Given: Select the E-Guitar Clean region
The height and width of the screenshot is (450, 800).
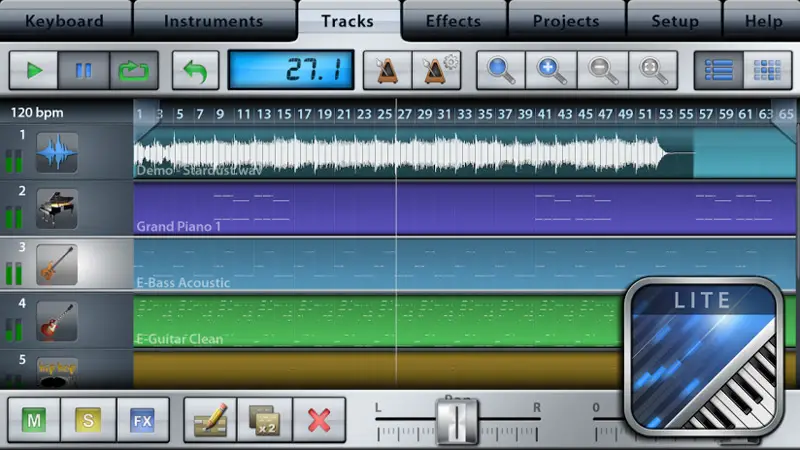Looking at the screenshot, I should [378, 321].
